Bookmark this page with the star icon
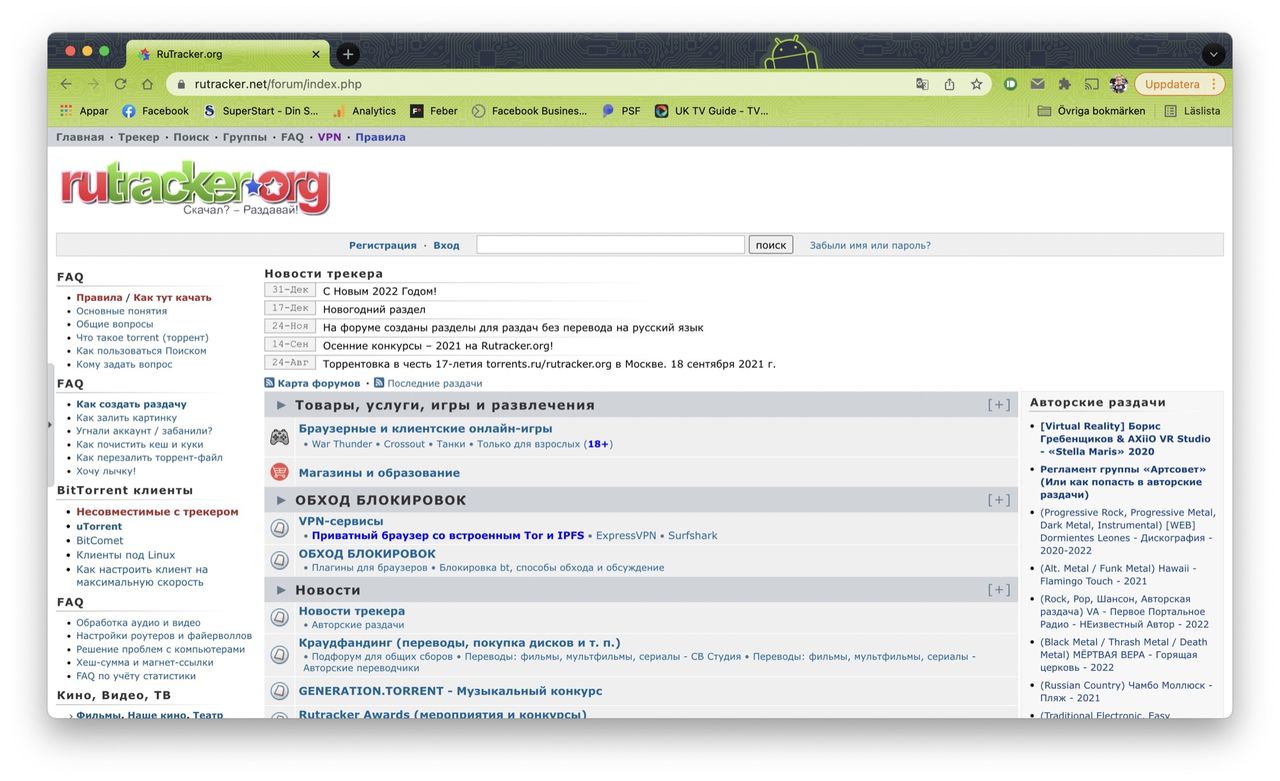1280x781 pixels. [x=976, y=84]
